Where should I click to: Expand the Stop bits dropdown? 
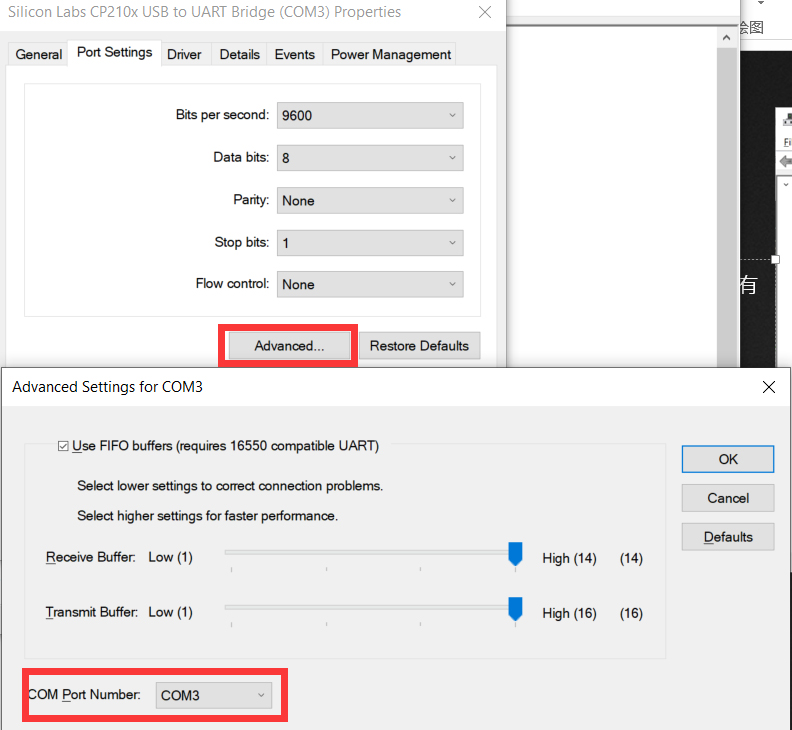pyautogui.click(x=370, y=243)
